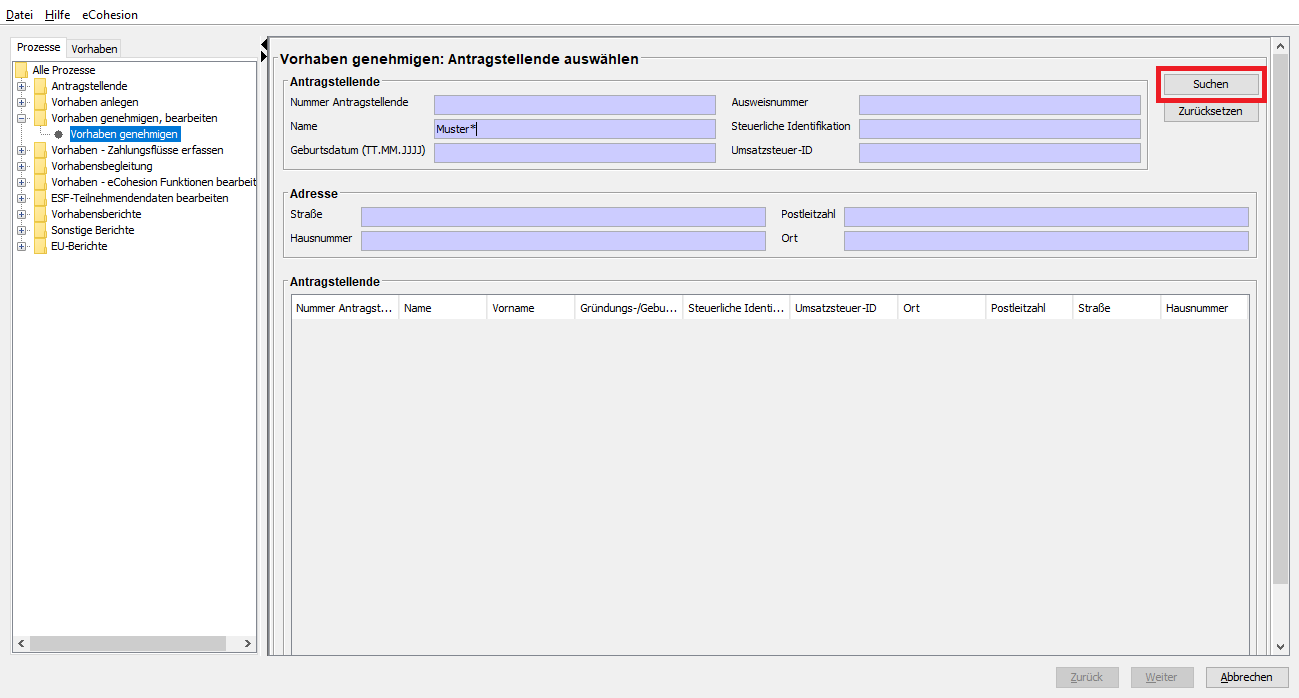Open the Hilfe menu

pyautogui.click(x=57, y=15)
